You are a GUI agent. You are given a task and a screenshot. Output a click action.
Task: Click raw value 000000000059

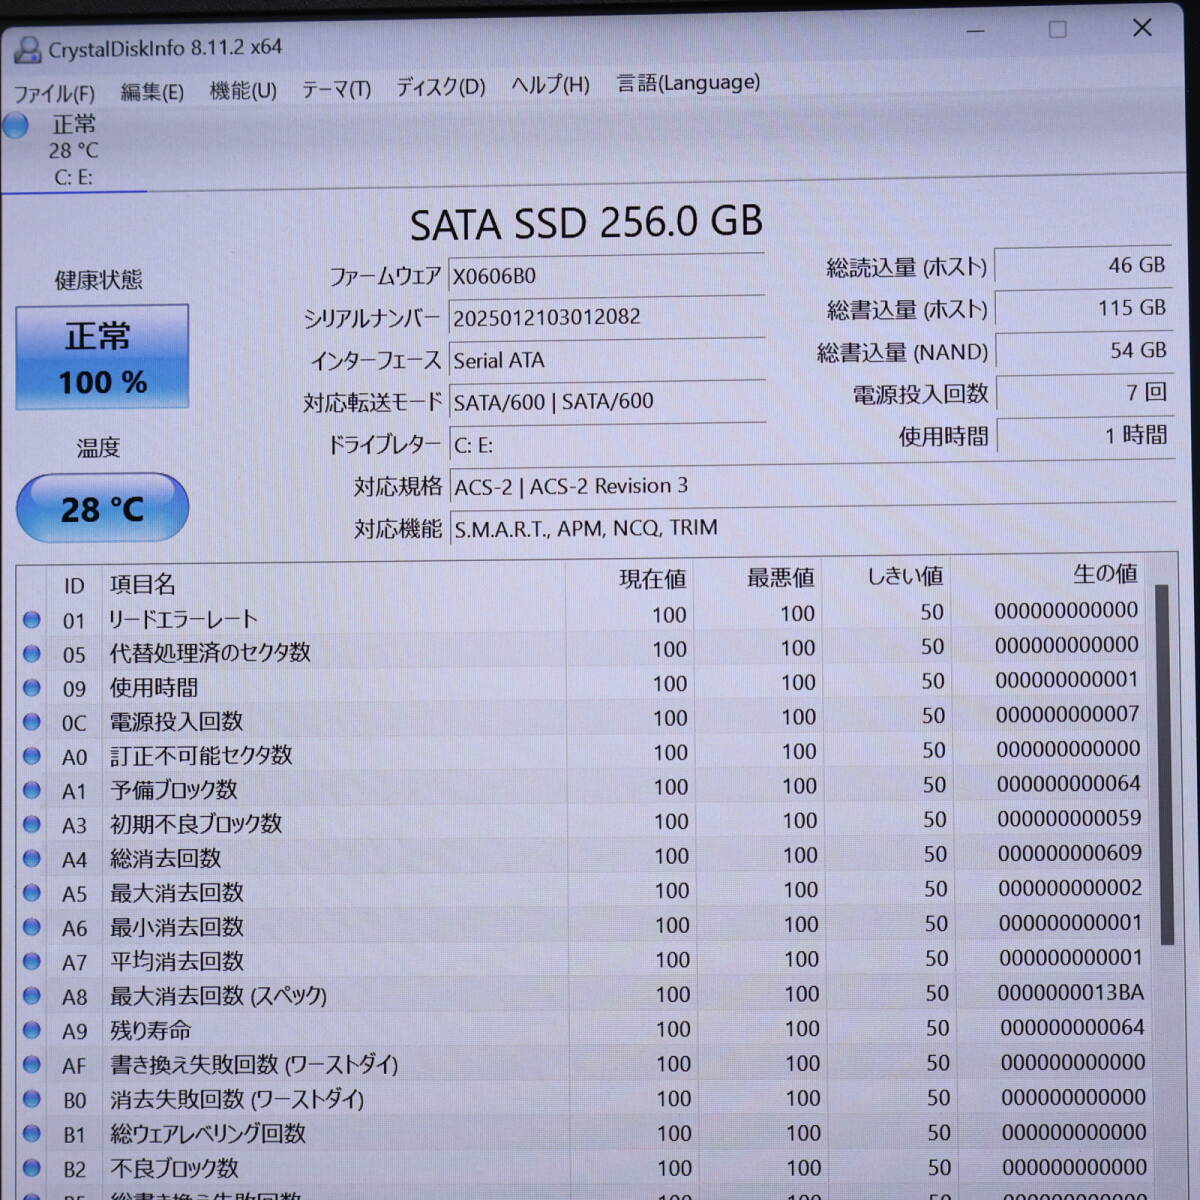click(x=1069, y=818)
